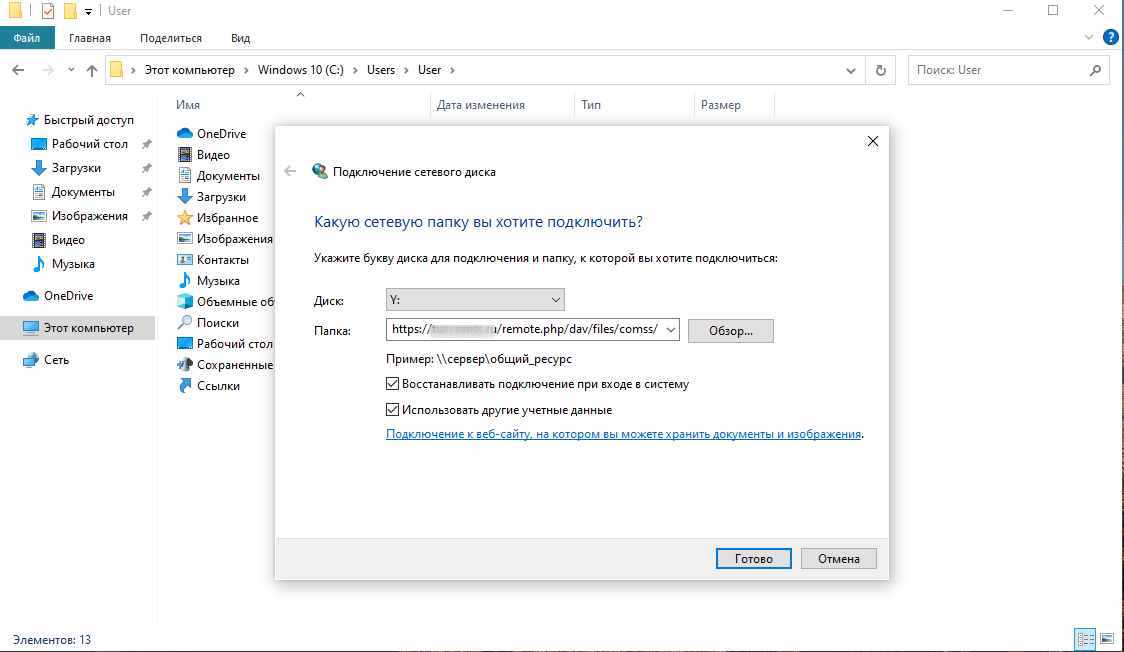Refresh the current folder view
Image resolution: width=1124 pixels, height=652 pixels.
(881, 70)
